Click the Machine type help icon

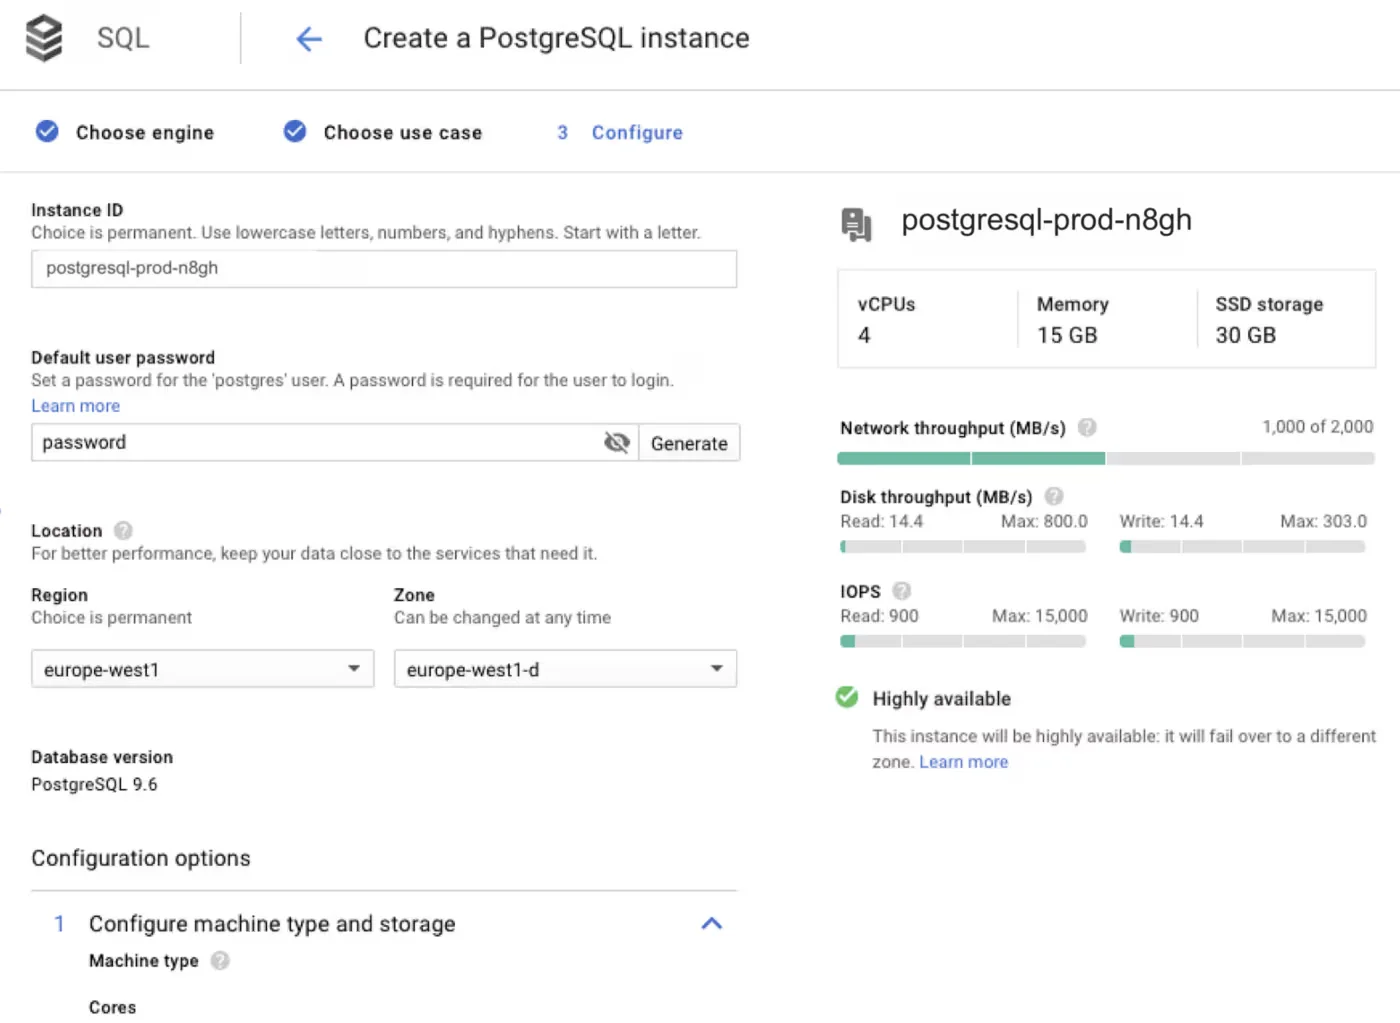click(220, 961)
